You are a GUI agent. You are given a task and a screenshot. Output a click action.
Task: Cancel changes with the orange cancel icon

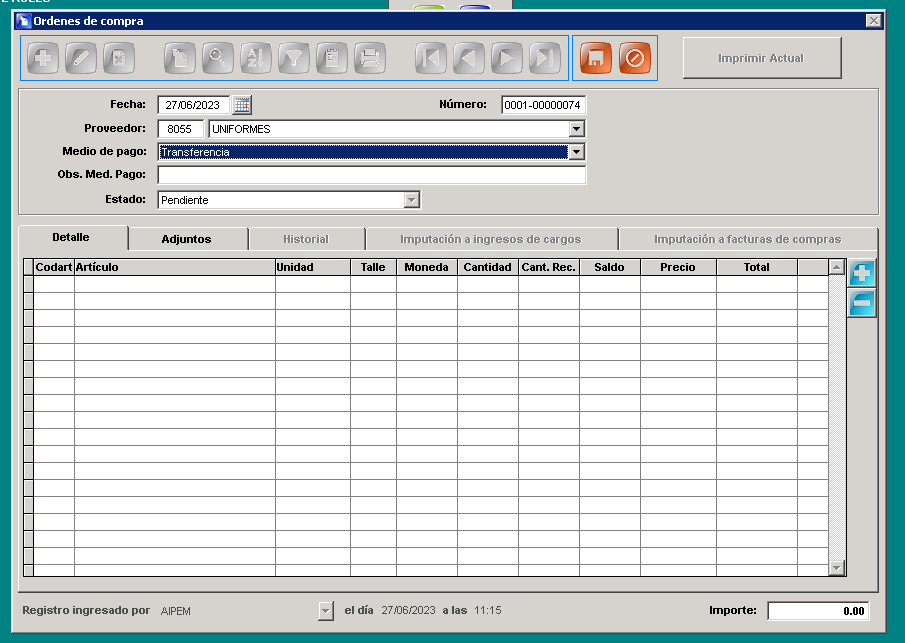click(x=634, y=58)
